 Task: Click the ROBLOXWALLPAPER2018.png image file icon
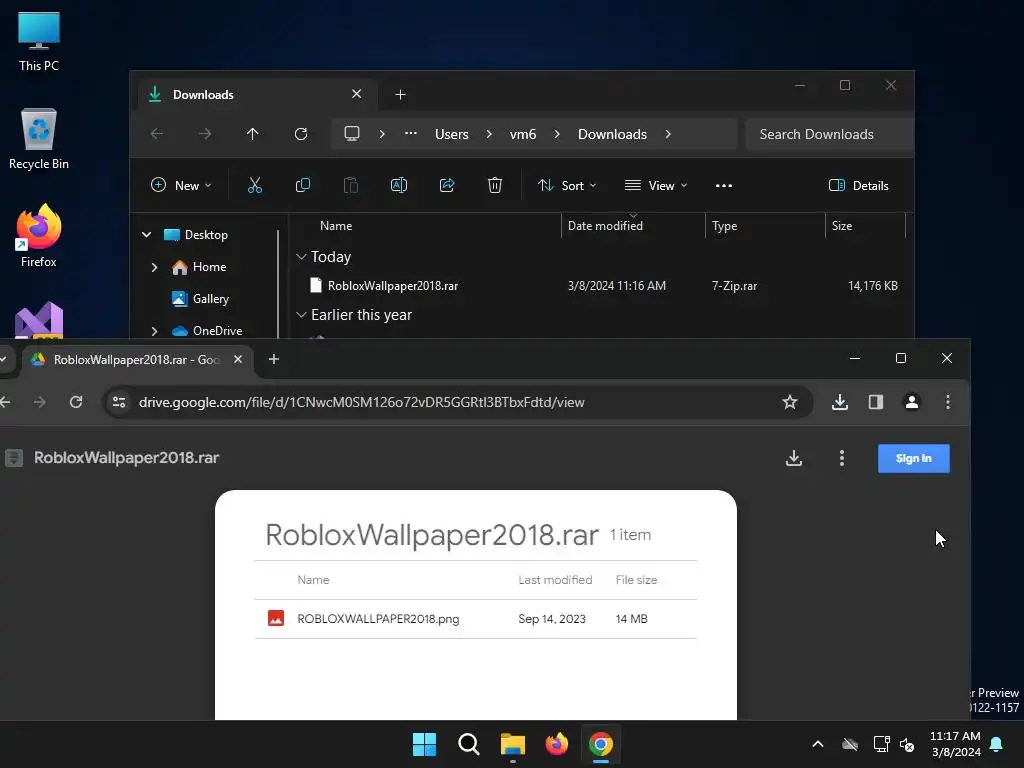click(276, 618)
